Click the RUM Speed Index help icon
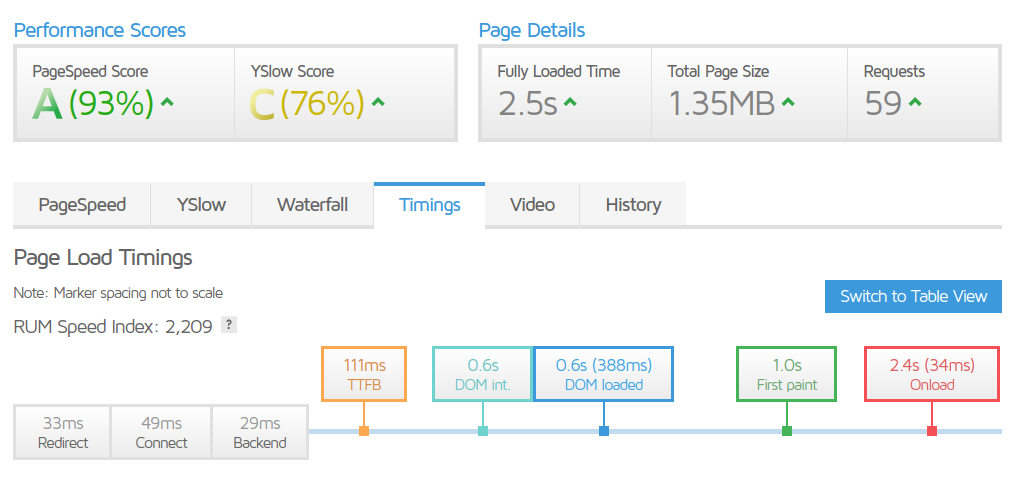The height and width of the screenshot is (477, 1018). coord(229,324)
